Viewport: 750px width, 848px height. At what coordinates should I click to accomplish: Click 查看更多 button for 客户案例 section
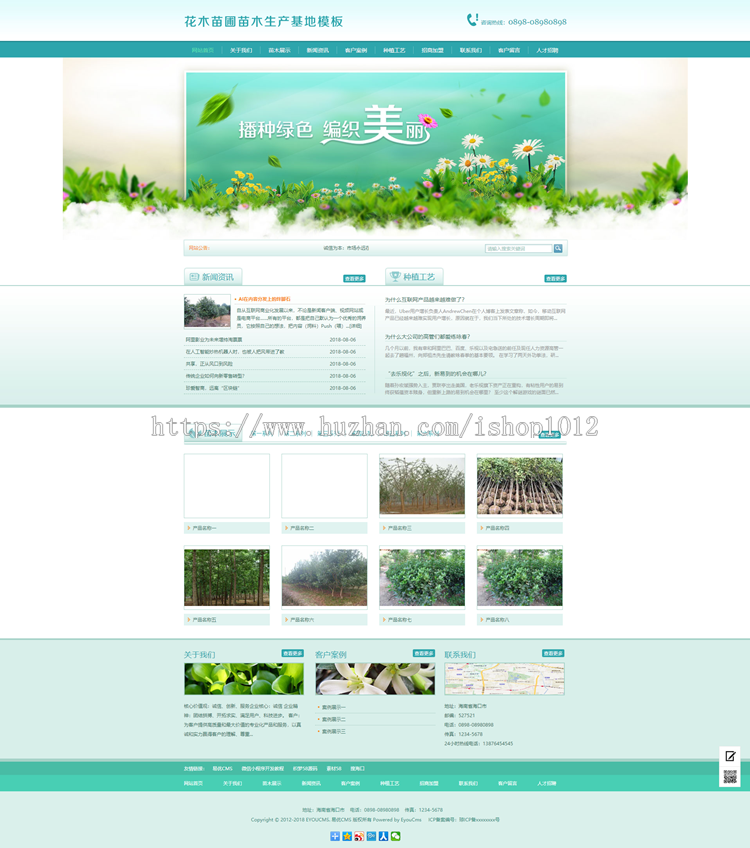(x=424, y=653)
